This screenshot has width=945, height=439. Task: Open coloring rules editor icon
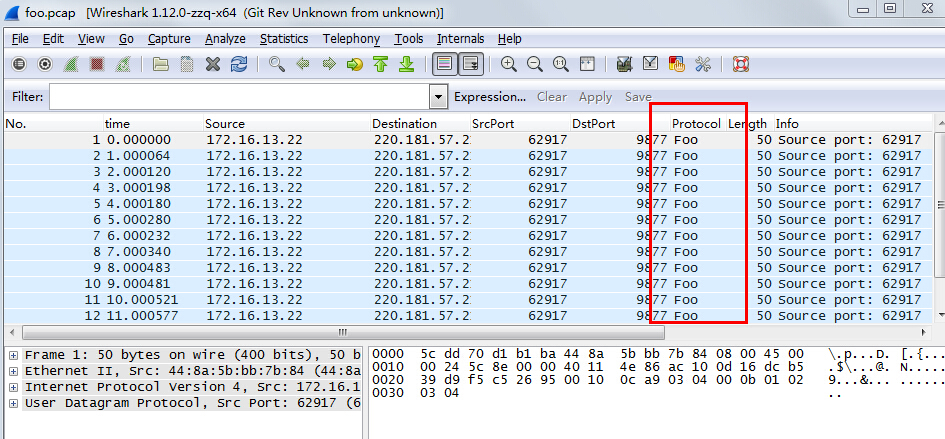point(677,64)
